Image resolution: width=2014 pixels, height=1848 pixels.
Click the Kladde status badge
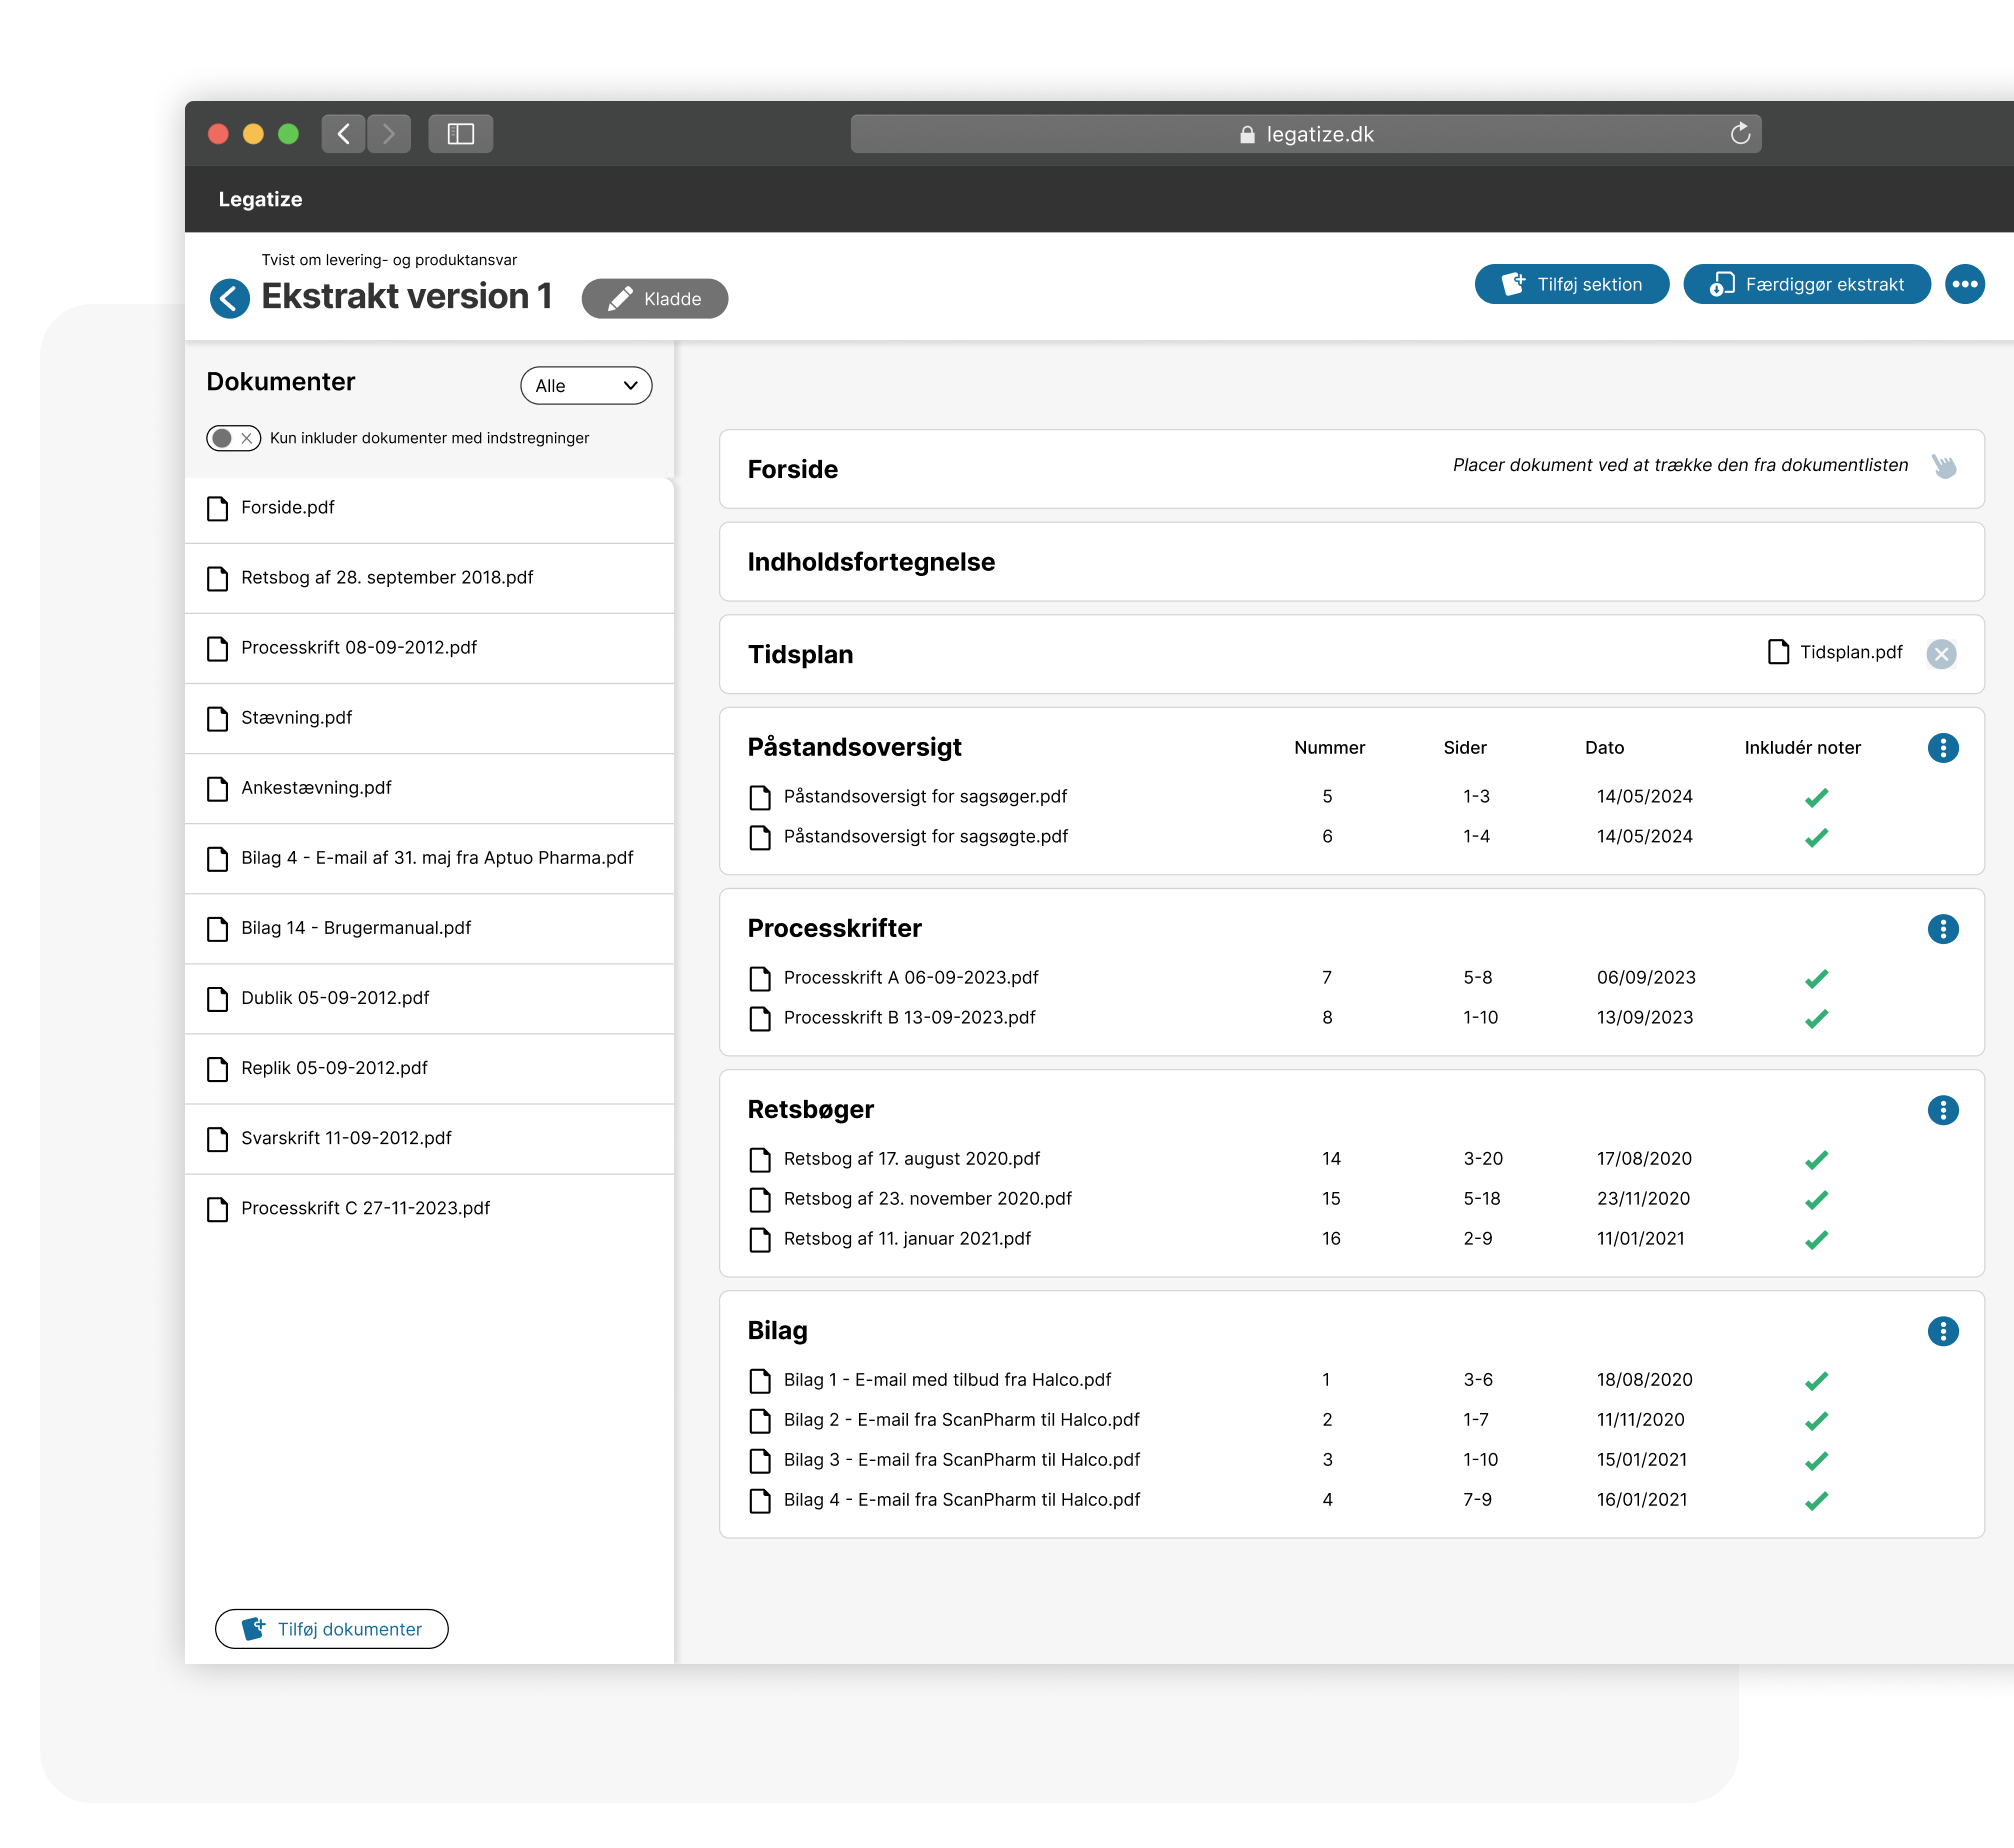tap(655, 298)
